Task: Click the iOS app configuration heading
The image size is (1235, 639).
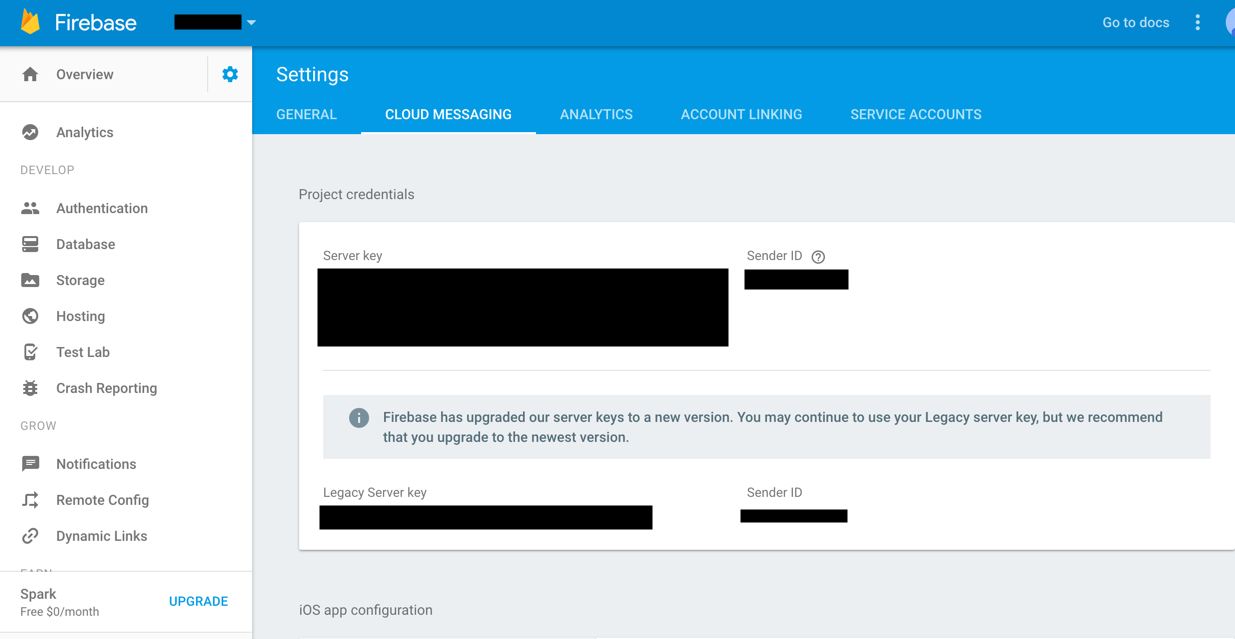Action: click(x=366, y=610)
